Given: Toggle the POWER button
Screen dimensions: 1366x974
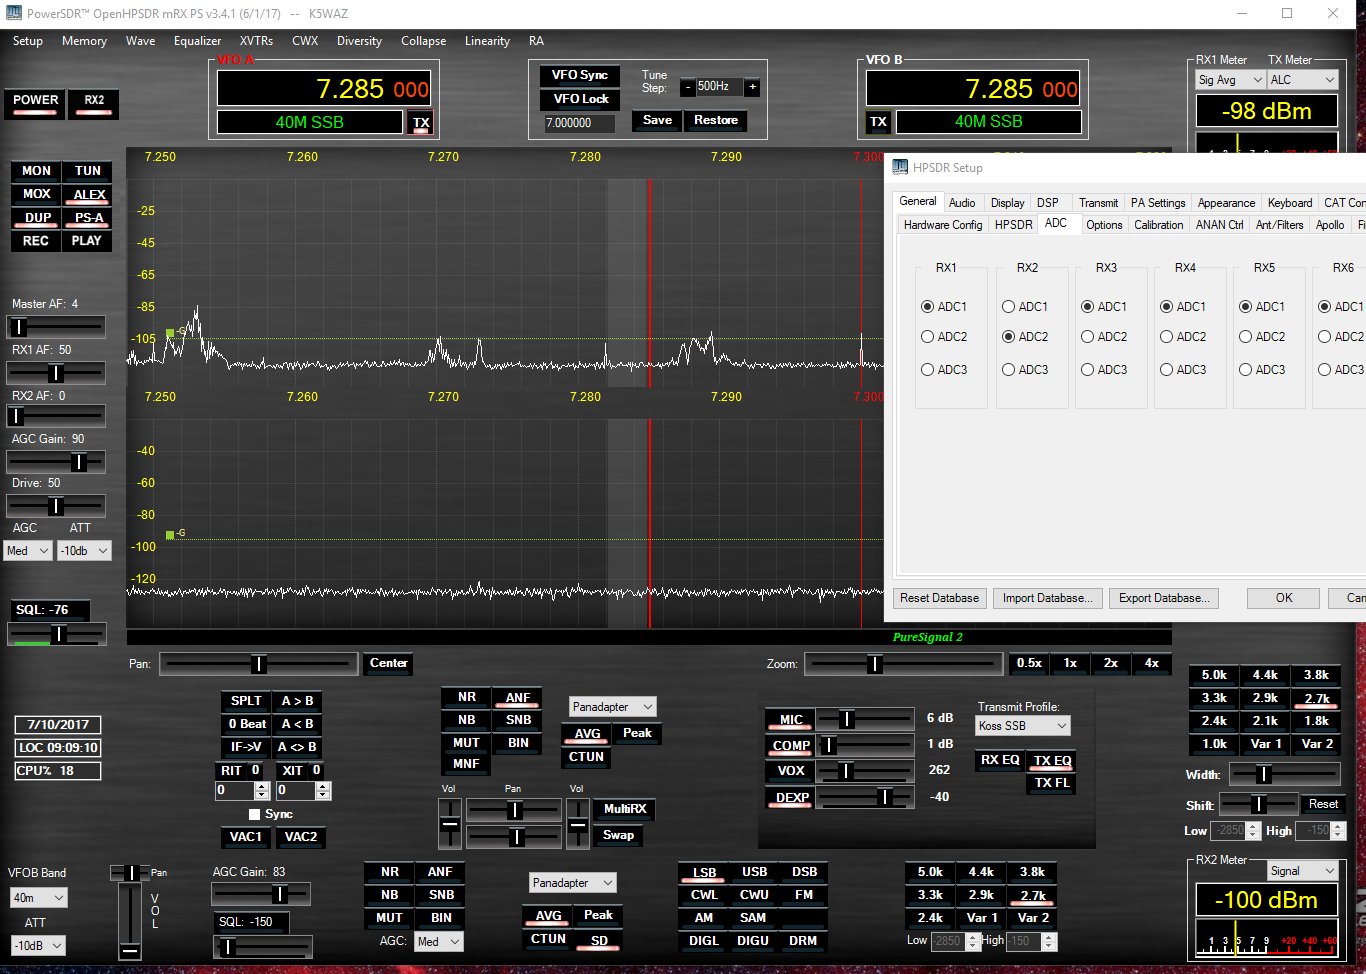Looking at the screenshot, I should (x=35, y=103).
